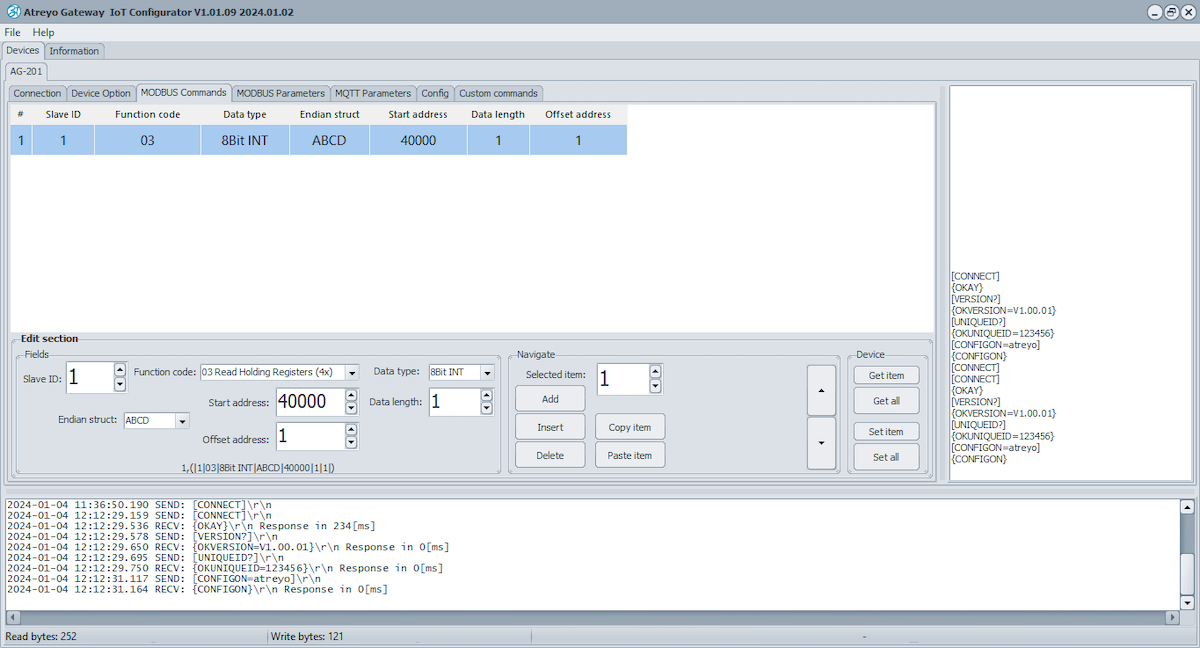The height and width of the screenshot is (648, 1200).
Task: Open the Data type dropdown
Action: pyautogui.click(x=487, y=372)
